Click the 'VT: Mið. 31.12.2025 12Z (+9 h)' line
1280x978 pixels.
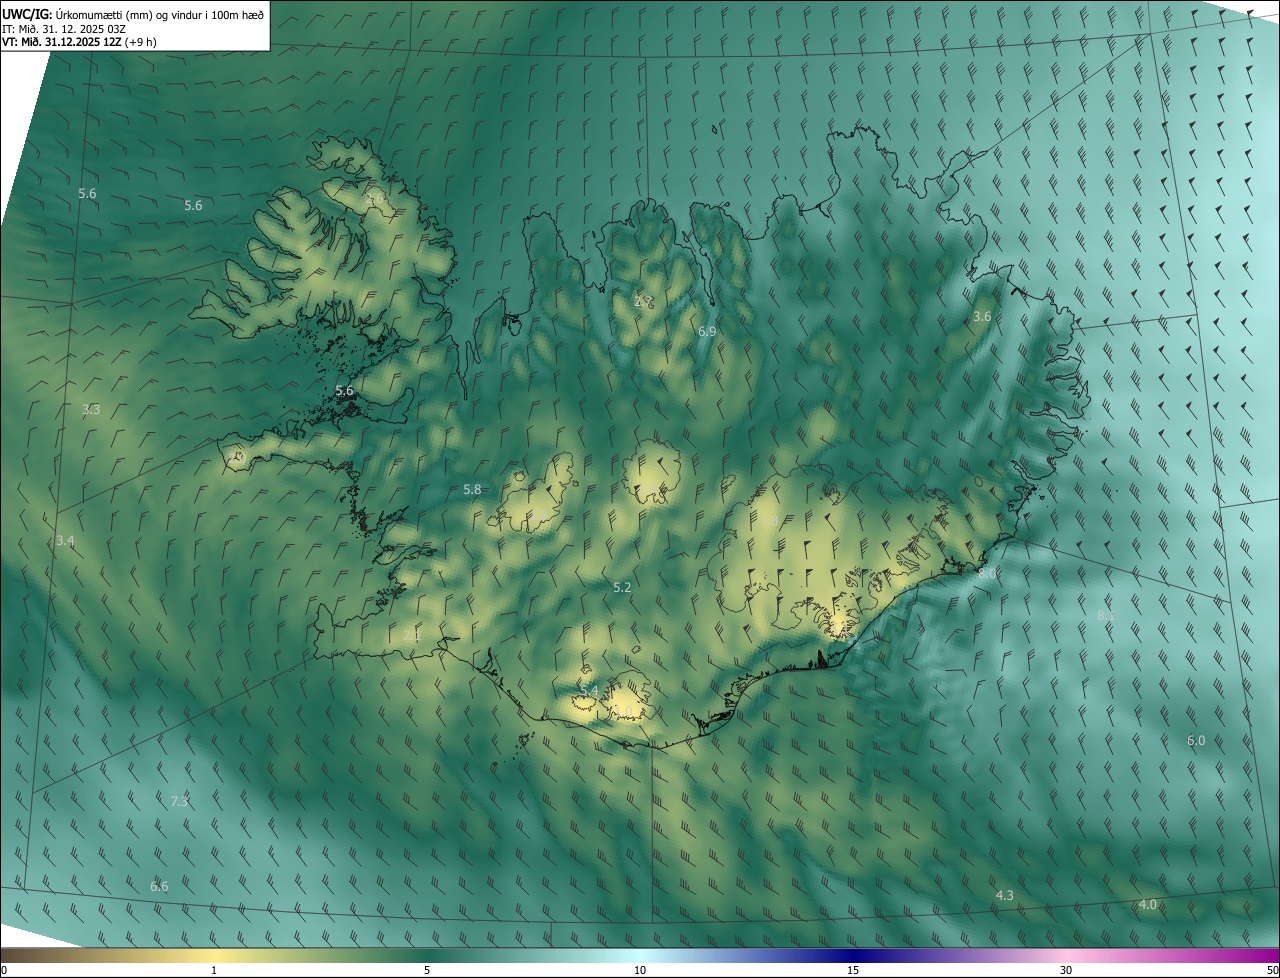click(x=79, y=42)
